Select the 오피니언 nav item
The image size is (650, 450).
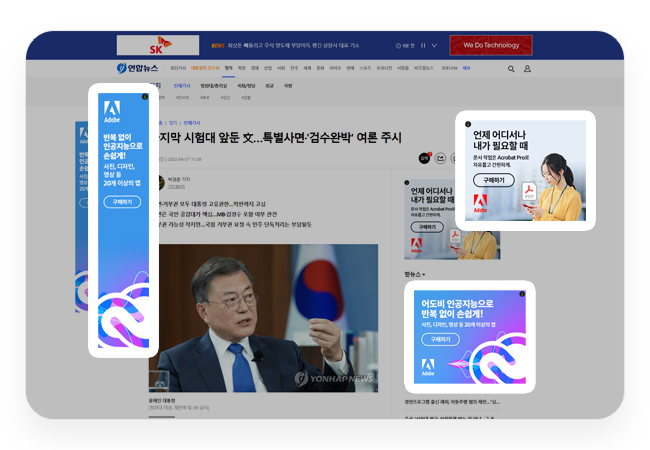pyautogui.click(x=384, y=68)
